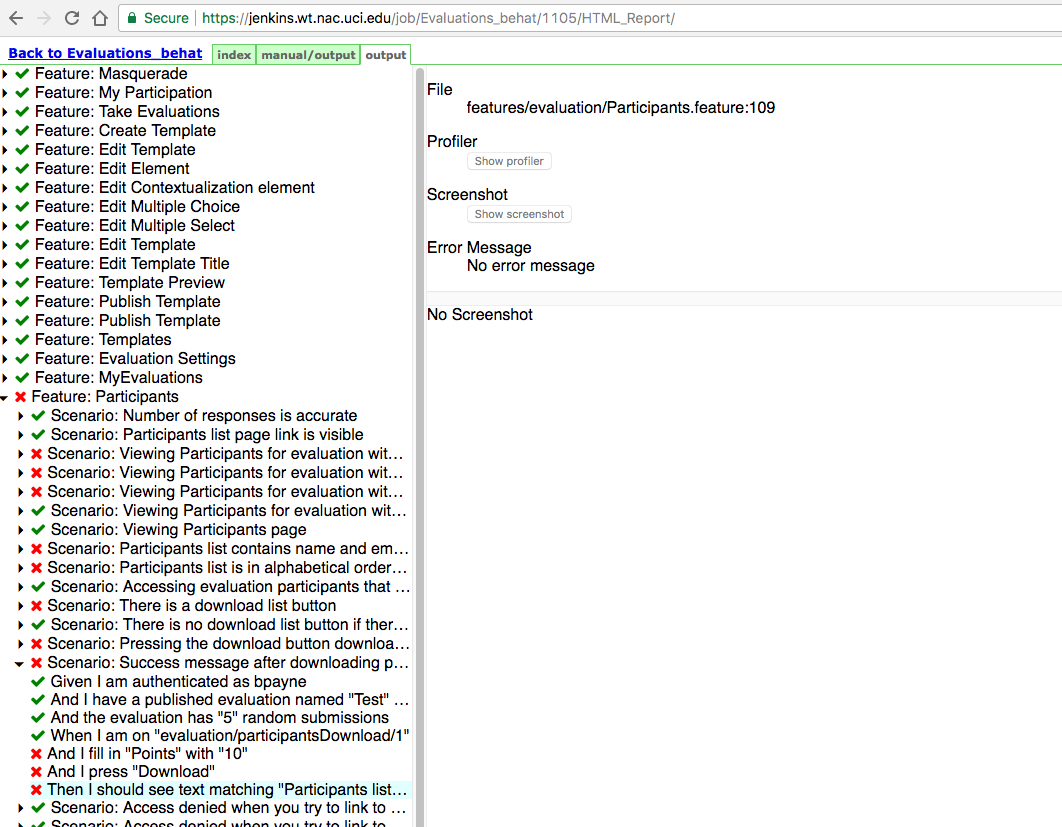Click the Show profiler button
Screen dimensions: 1062x827
(x=509, y=161)
